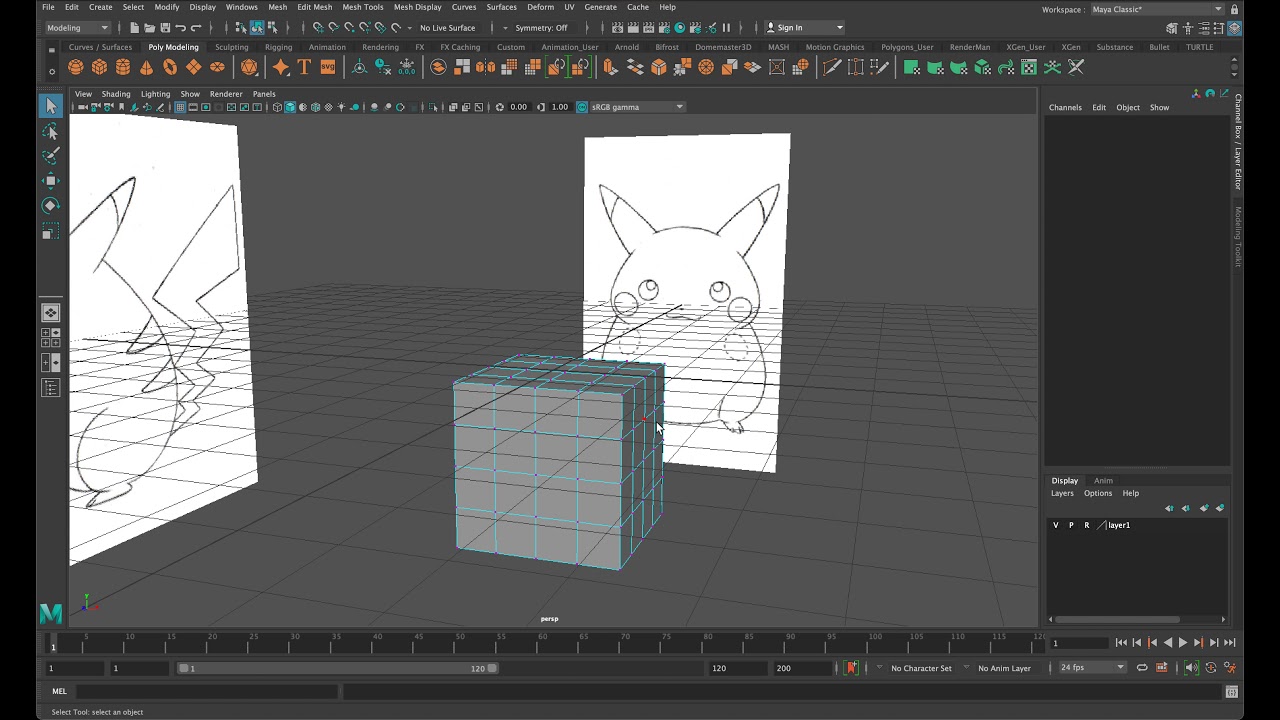Screen dimensions: 1280x720
Task: Activate the Rotate tool
Action: (x=50, y=205)
